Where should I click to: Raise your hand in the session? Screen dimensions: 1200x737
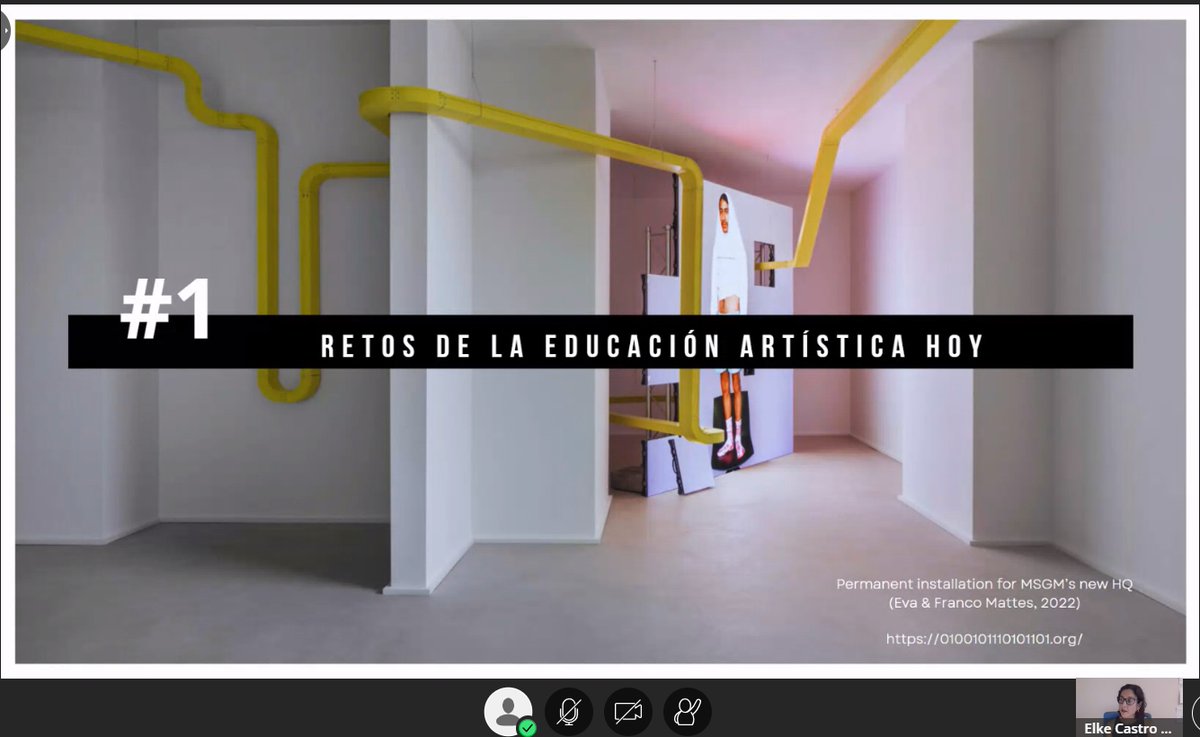(x=688, y=712)
